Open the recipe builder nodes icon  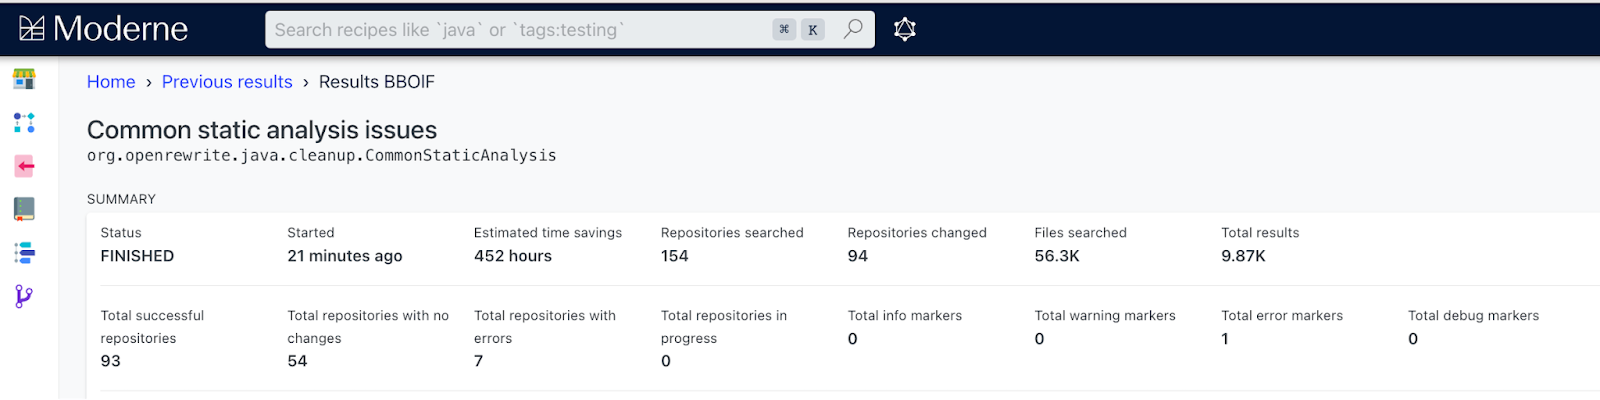tap(24, 122)
